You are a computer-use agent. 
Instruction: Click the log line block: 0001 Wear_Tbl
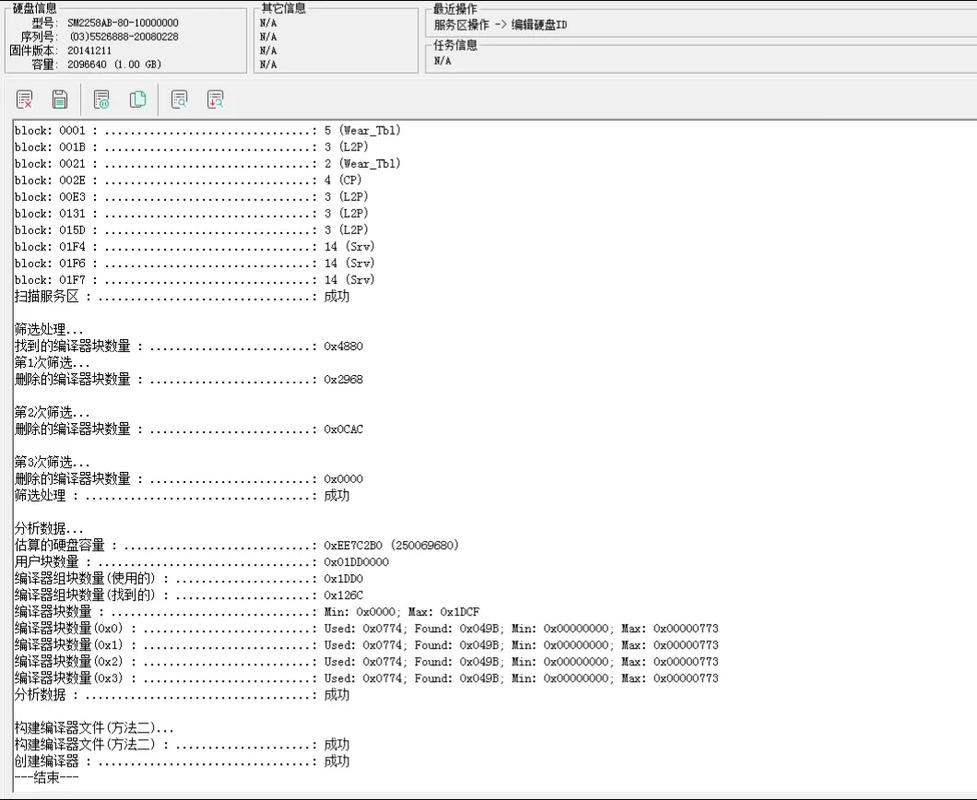click(207, 130)
